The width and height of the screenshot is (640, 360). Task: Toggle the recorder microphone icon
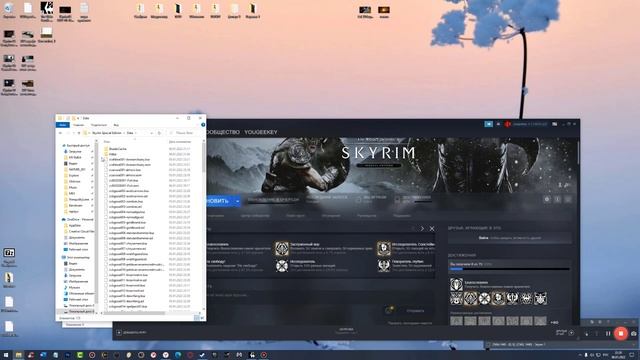click(x=587, y=333)
